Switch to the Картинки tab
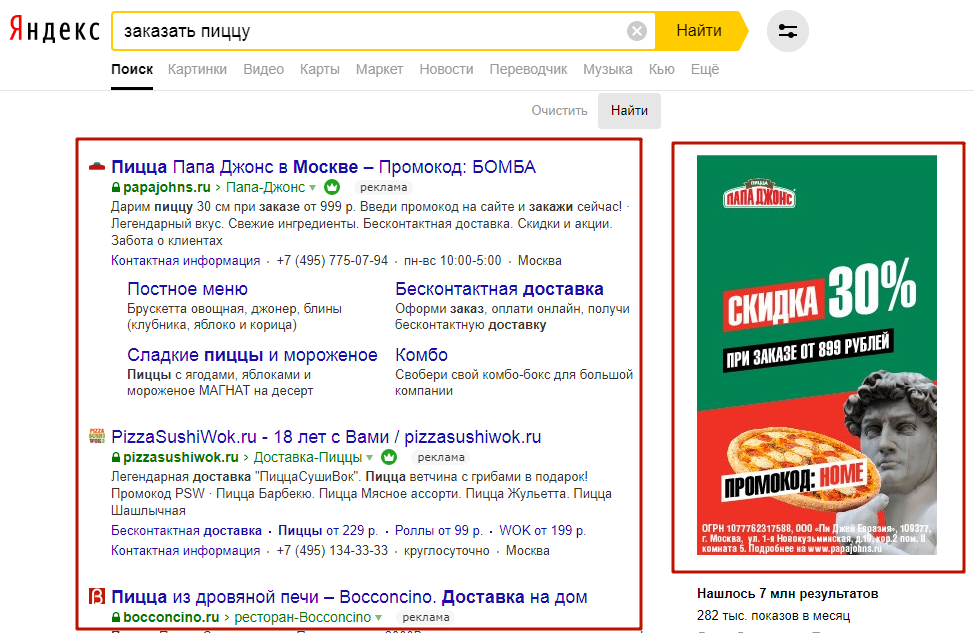974x633 pixels. point(198,70)
